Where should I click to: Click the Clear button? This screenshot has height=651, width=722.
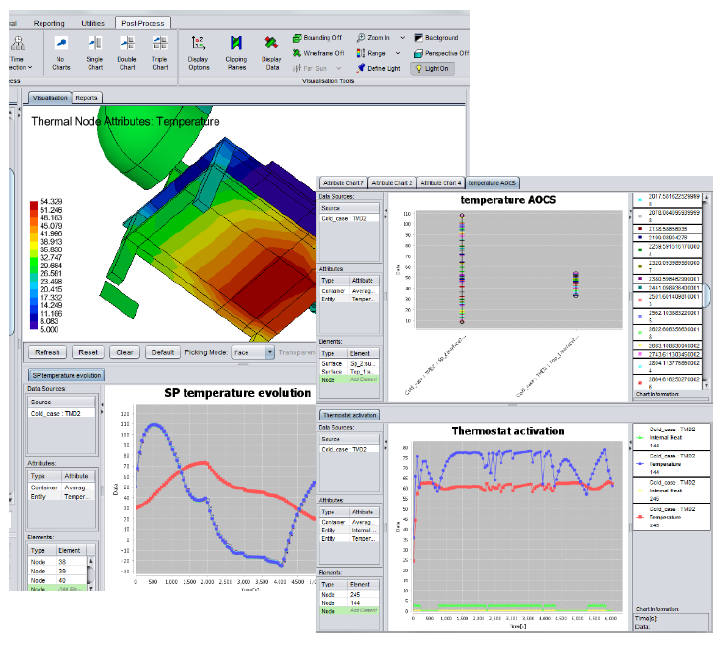pyautogui.click(x=125, y=352)
